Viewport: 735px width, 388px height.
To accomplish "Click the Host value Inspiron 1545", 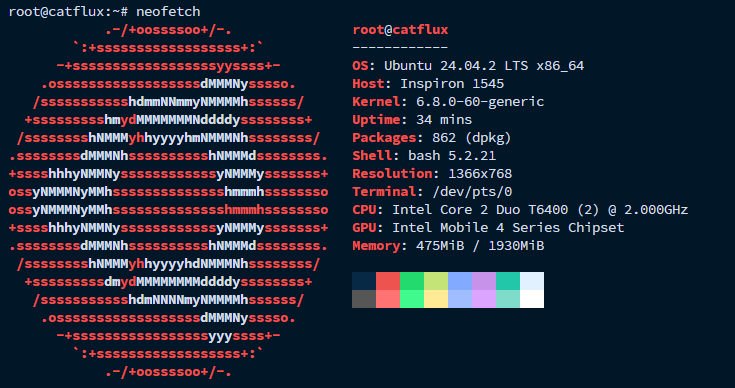I will point(452,84).
